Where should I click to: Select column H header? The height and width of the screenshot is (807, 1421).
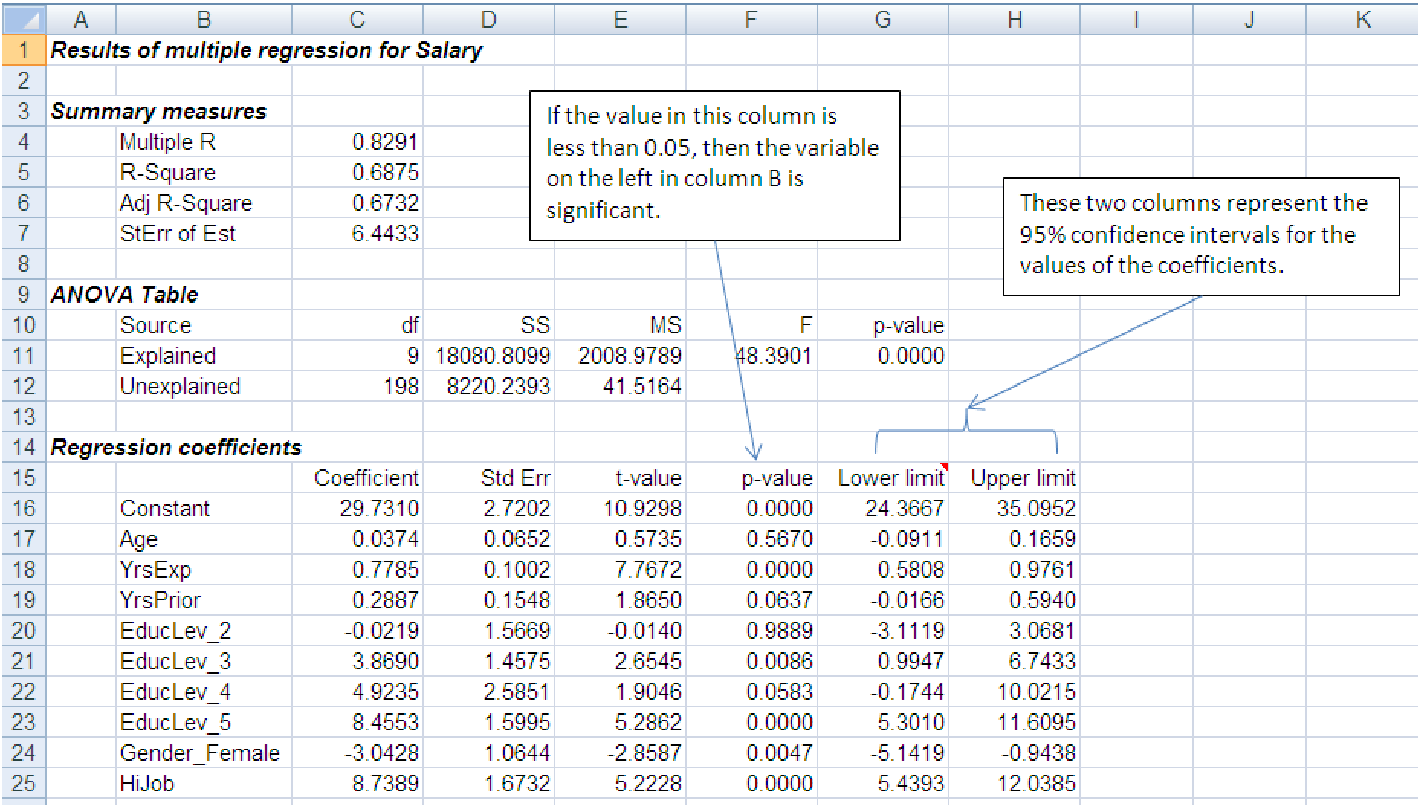click(x=1014, y=17)
